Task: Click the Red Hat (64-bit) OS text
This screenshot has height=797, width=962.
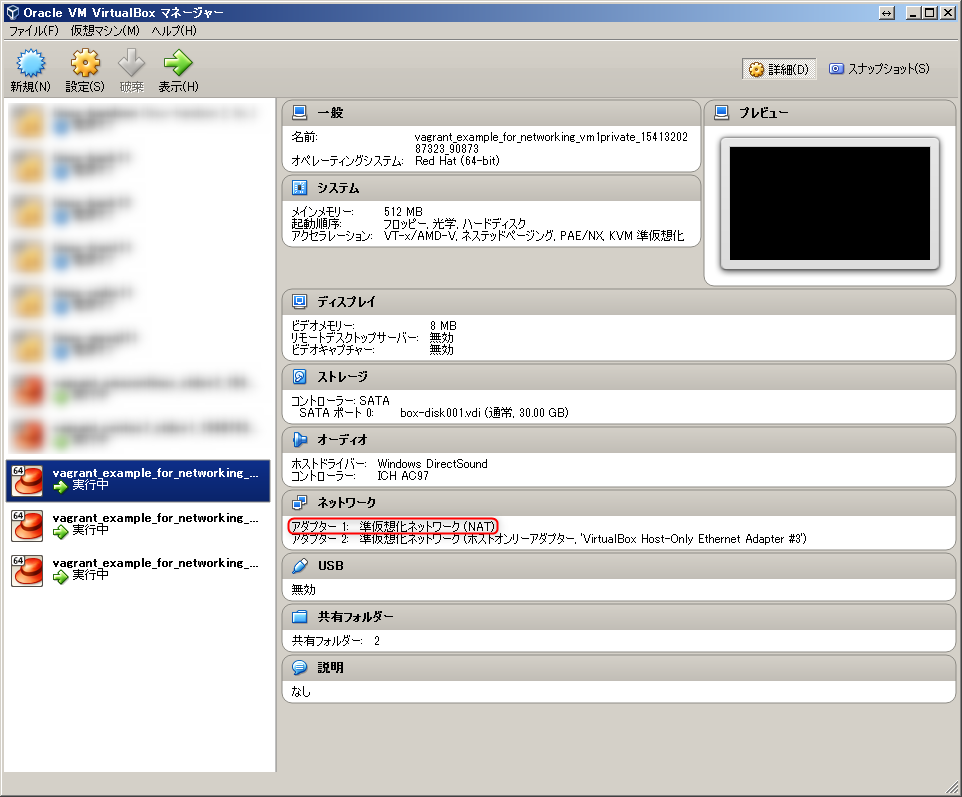Action: coord(457,161)
